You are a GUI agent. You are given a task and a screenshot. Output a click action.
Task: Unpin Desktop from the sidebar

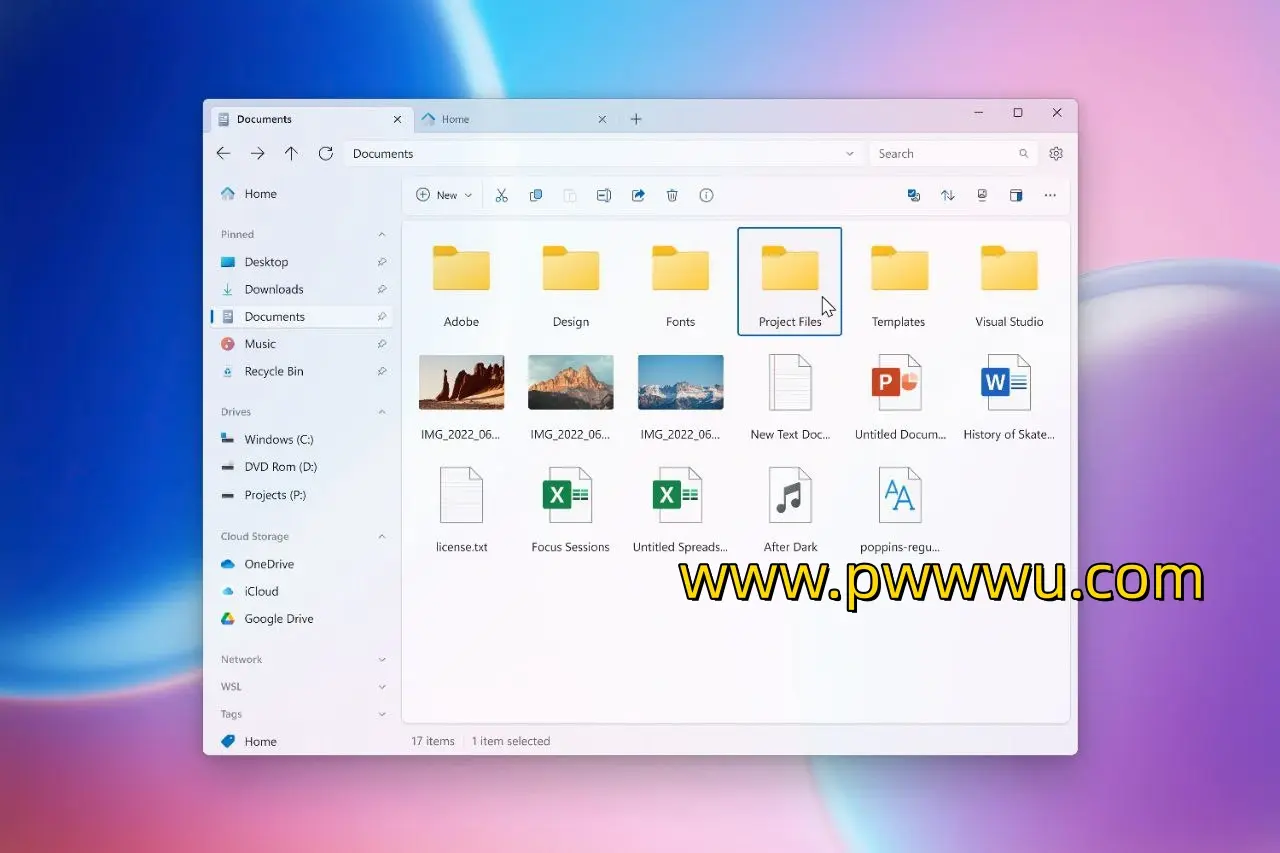(381, 262)
